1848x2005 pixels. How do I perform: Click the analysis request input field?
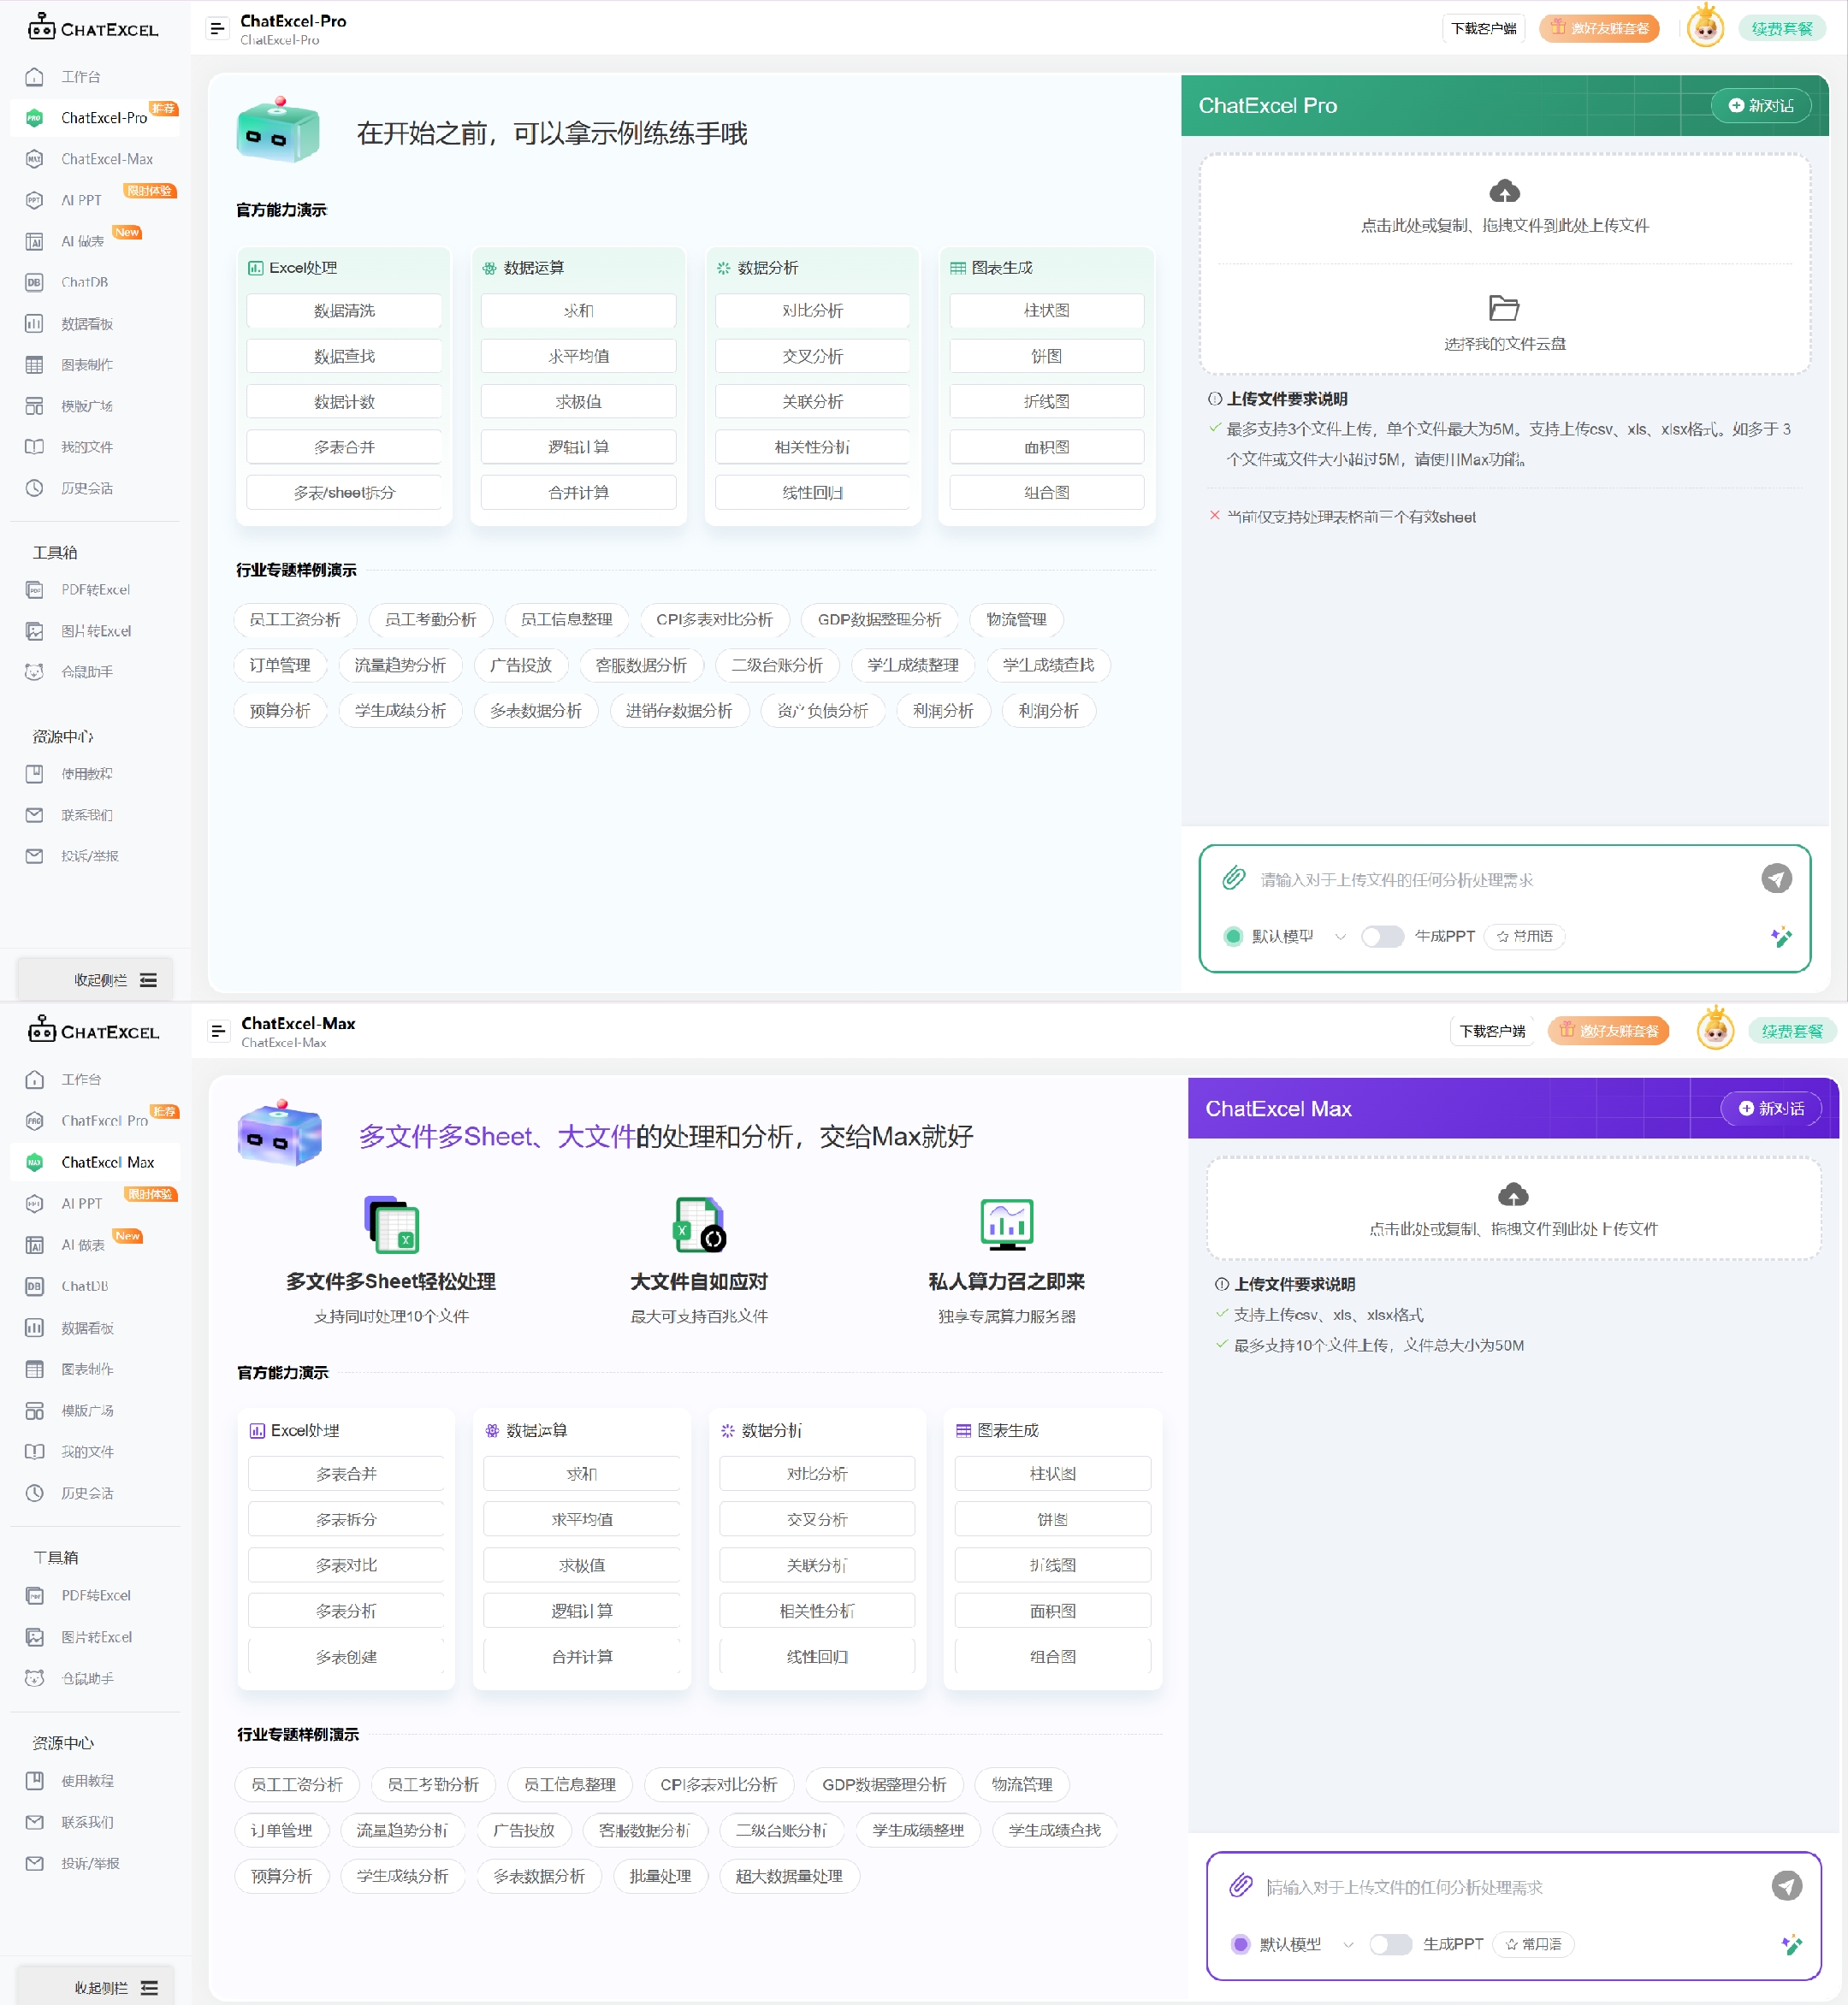[1450, 879]
